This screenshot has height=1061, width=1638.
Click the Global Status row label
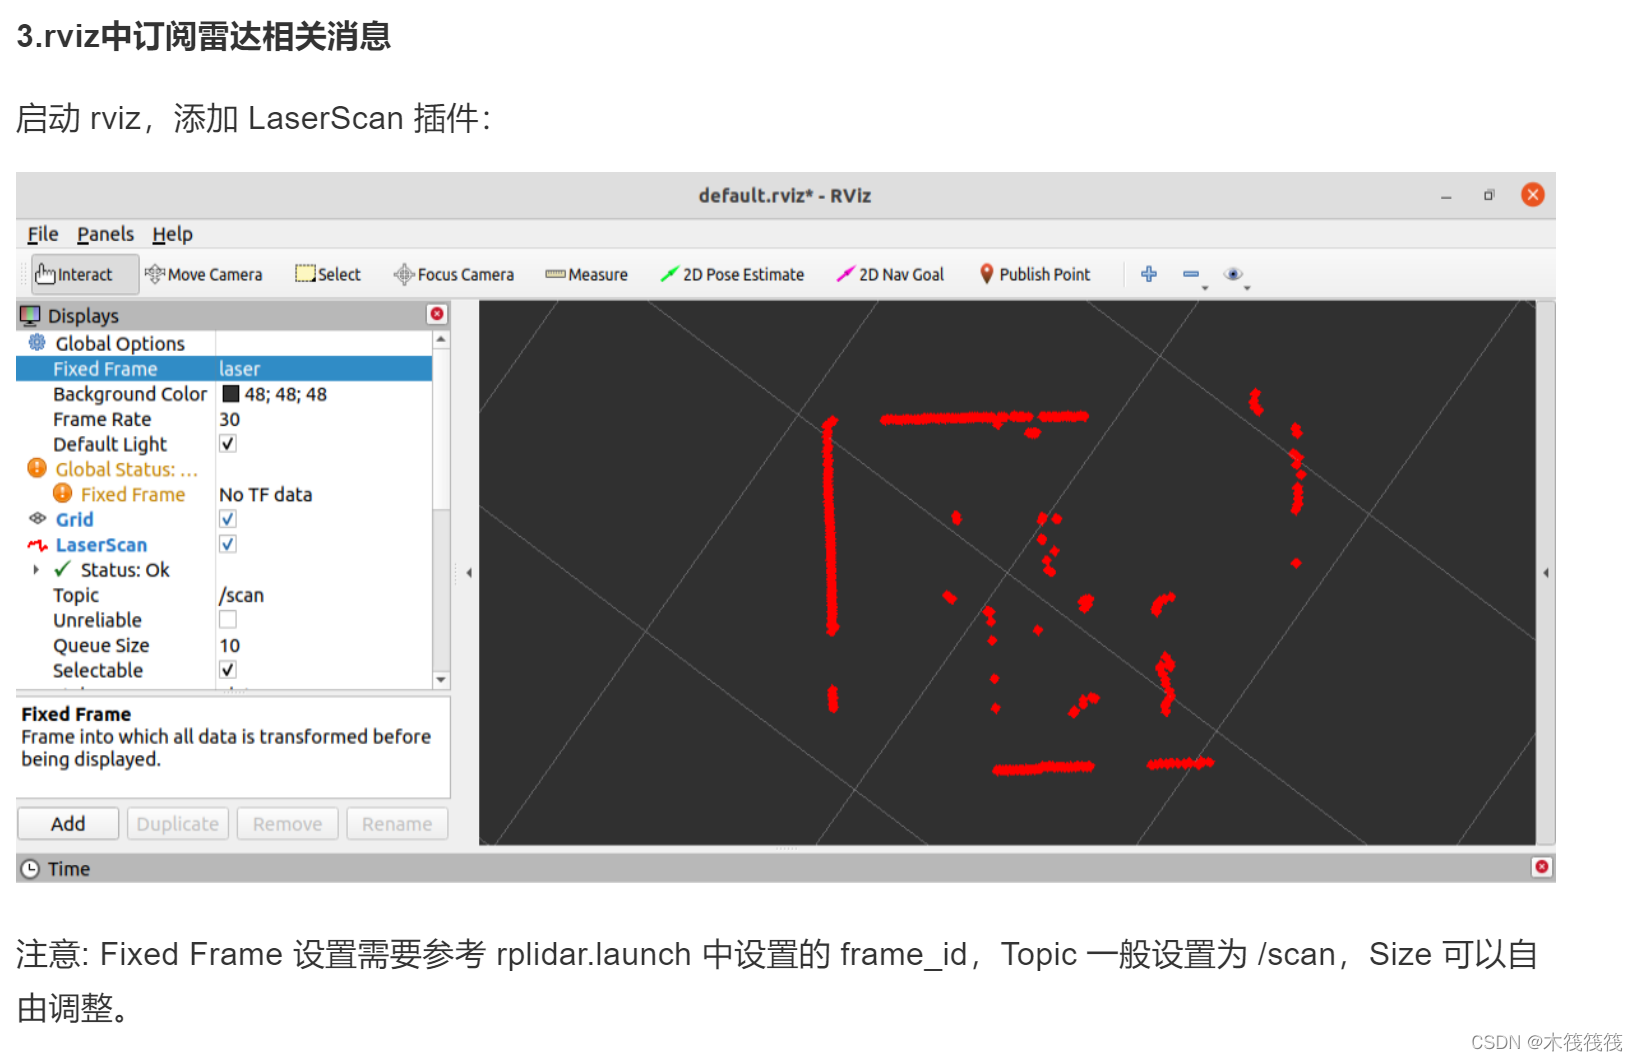[x=126, y=468]
